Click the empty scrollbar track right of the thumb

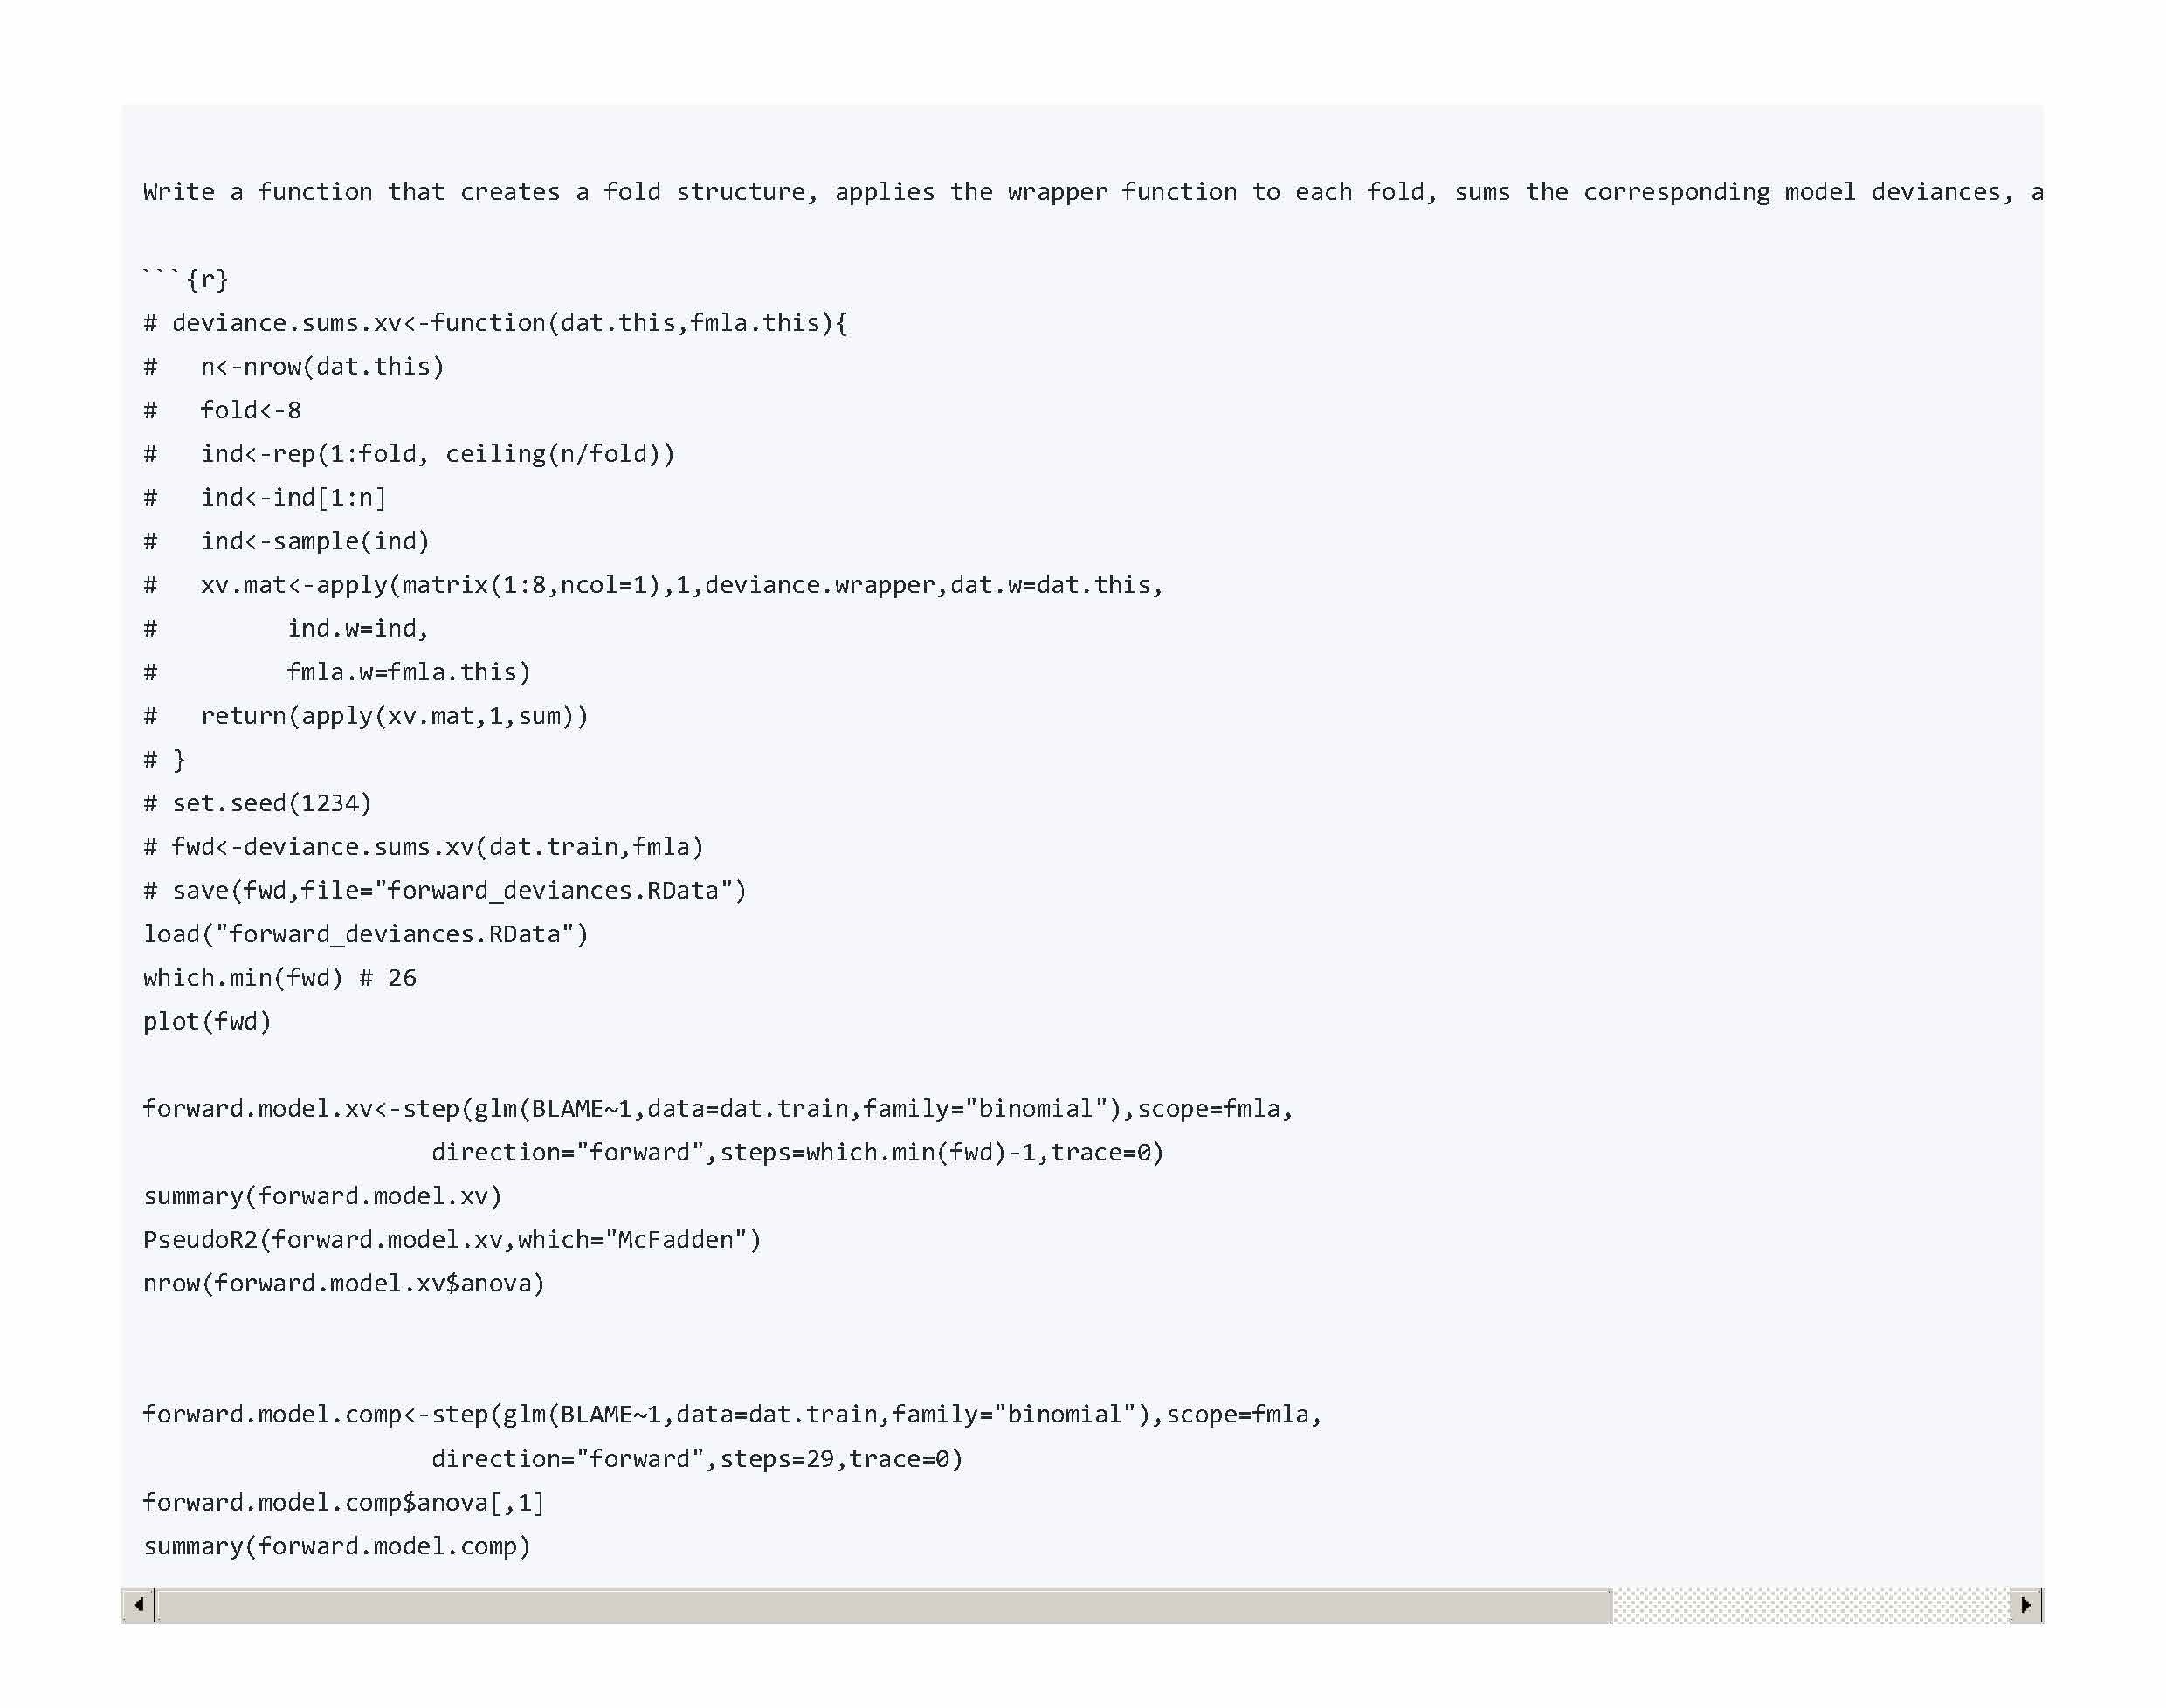(x=1808, y=1604)
